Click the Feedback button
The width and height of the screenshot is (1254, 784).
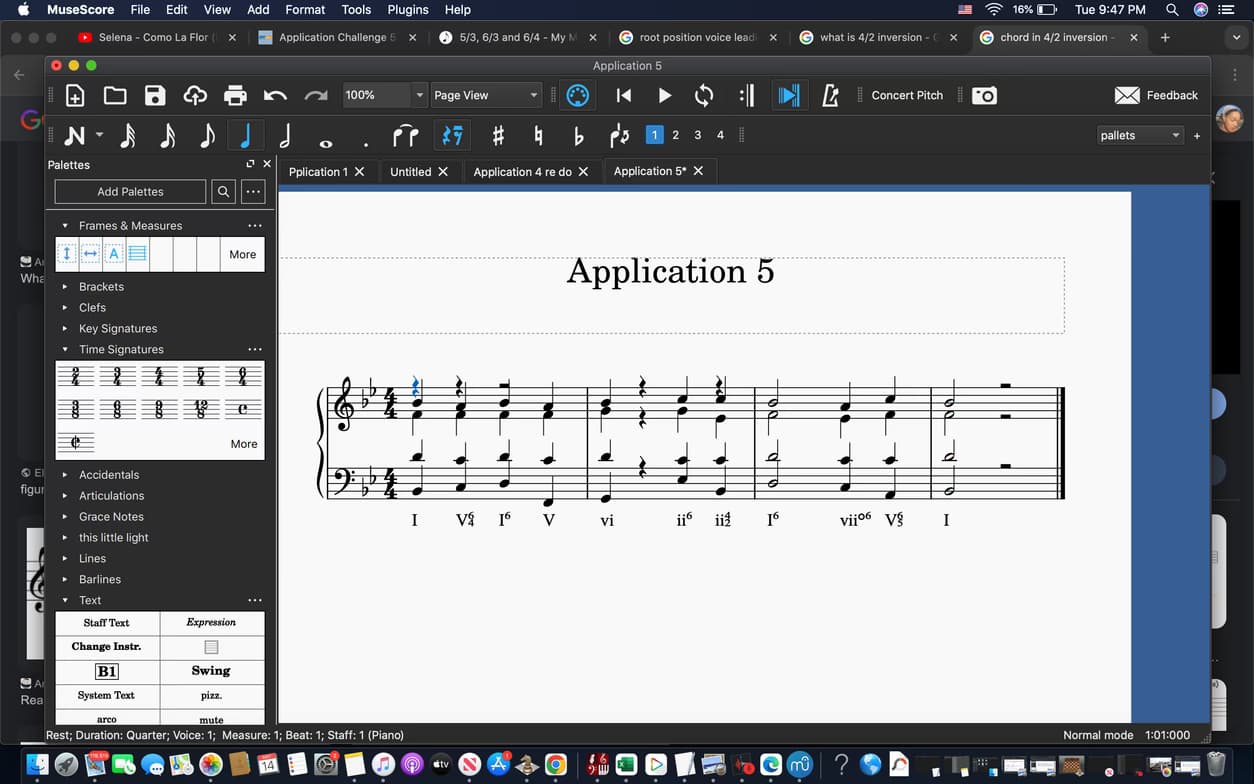(x=1157, y=95)
